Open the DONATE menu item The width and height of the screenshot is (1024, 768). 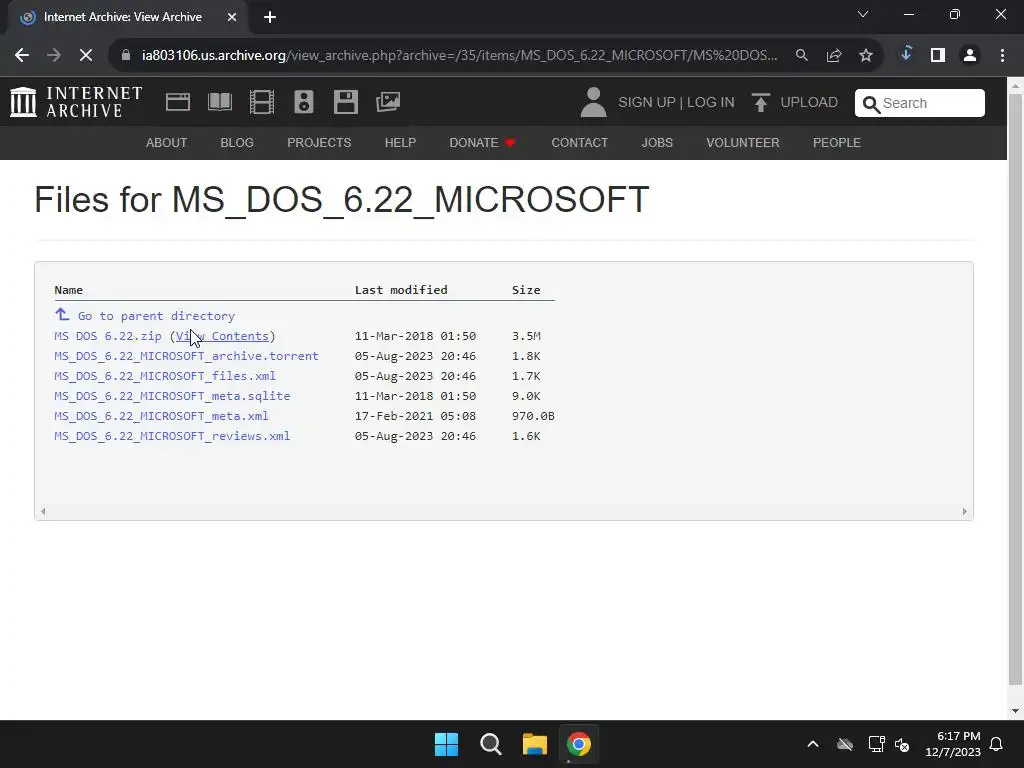click(x=482, y=143)
